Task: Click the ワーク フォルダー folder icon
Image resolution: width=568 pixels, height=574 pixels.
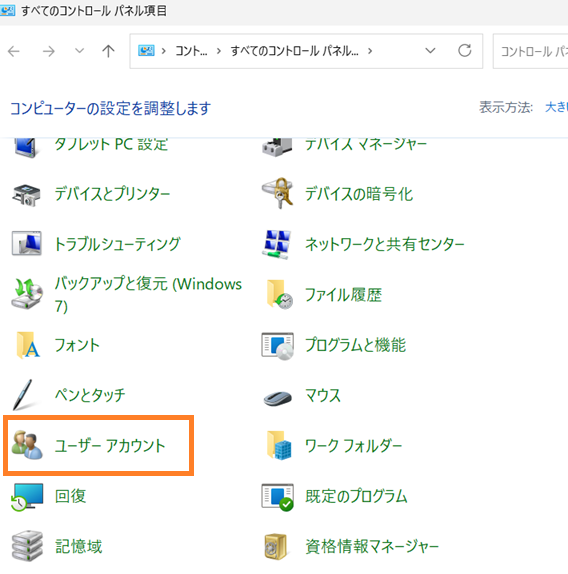Action: coord(279,445)
